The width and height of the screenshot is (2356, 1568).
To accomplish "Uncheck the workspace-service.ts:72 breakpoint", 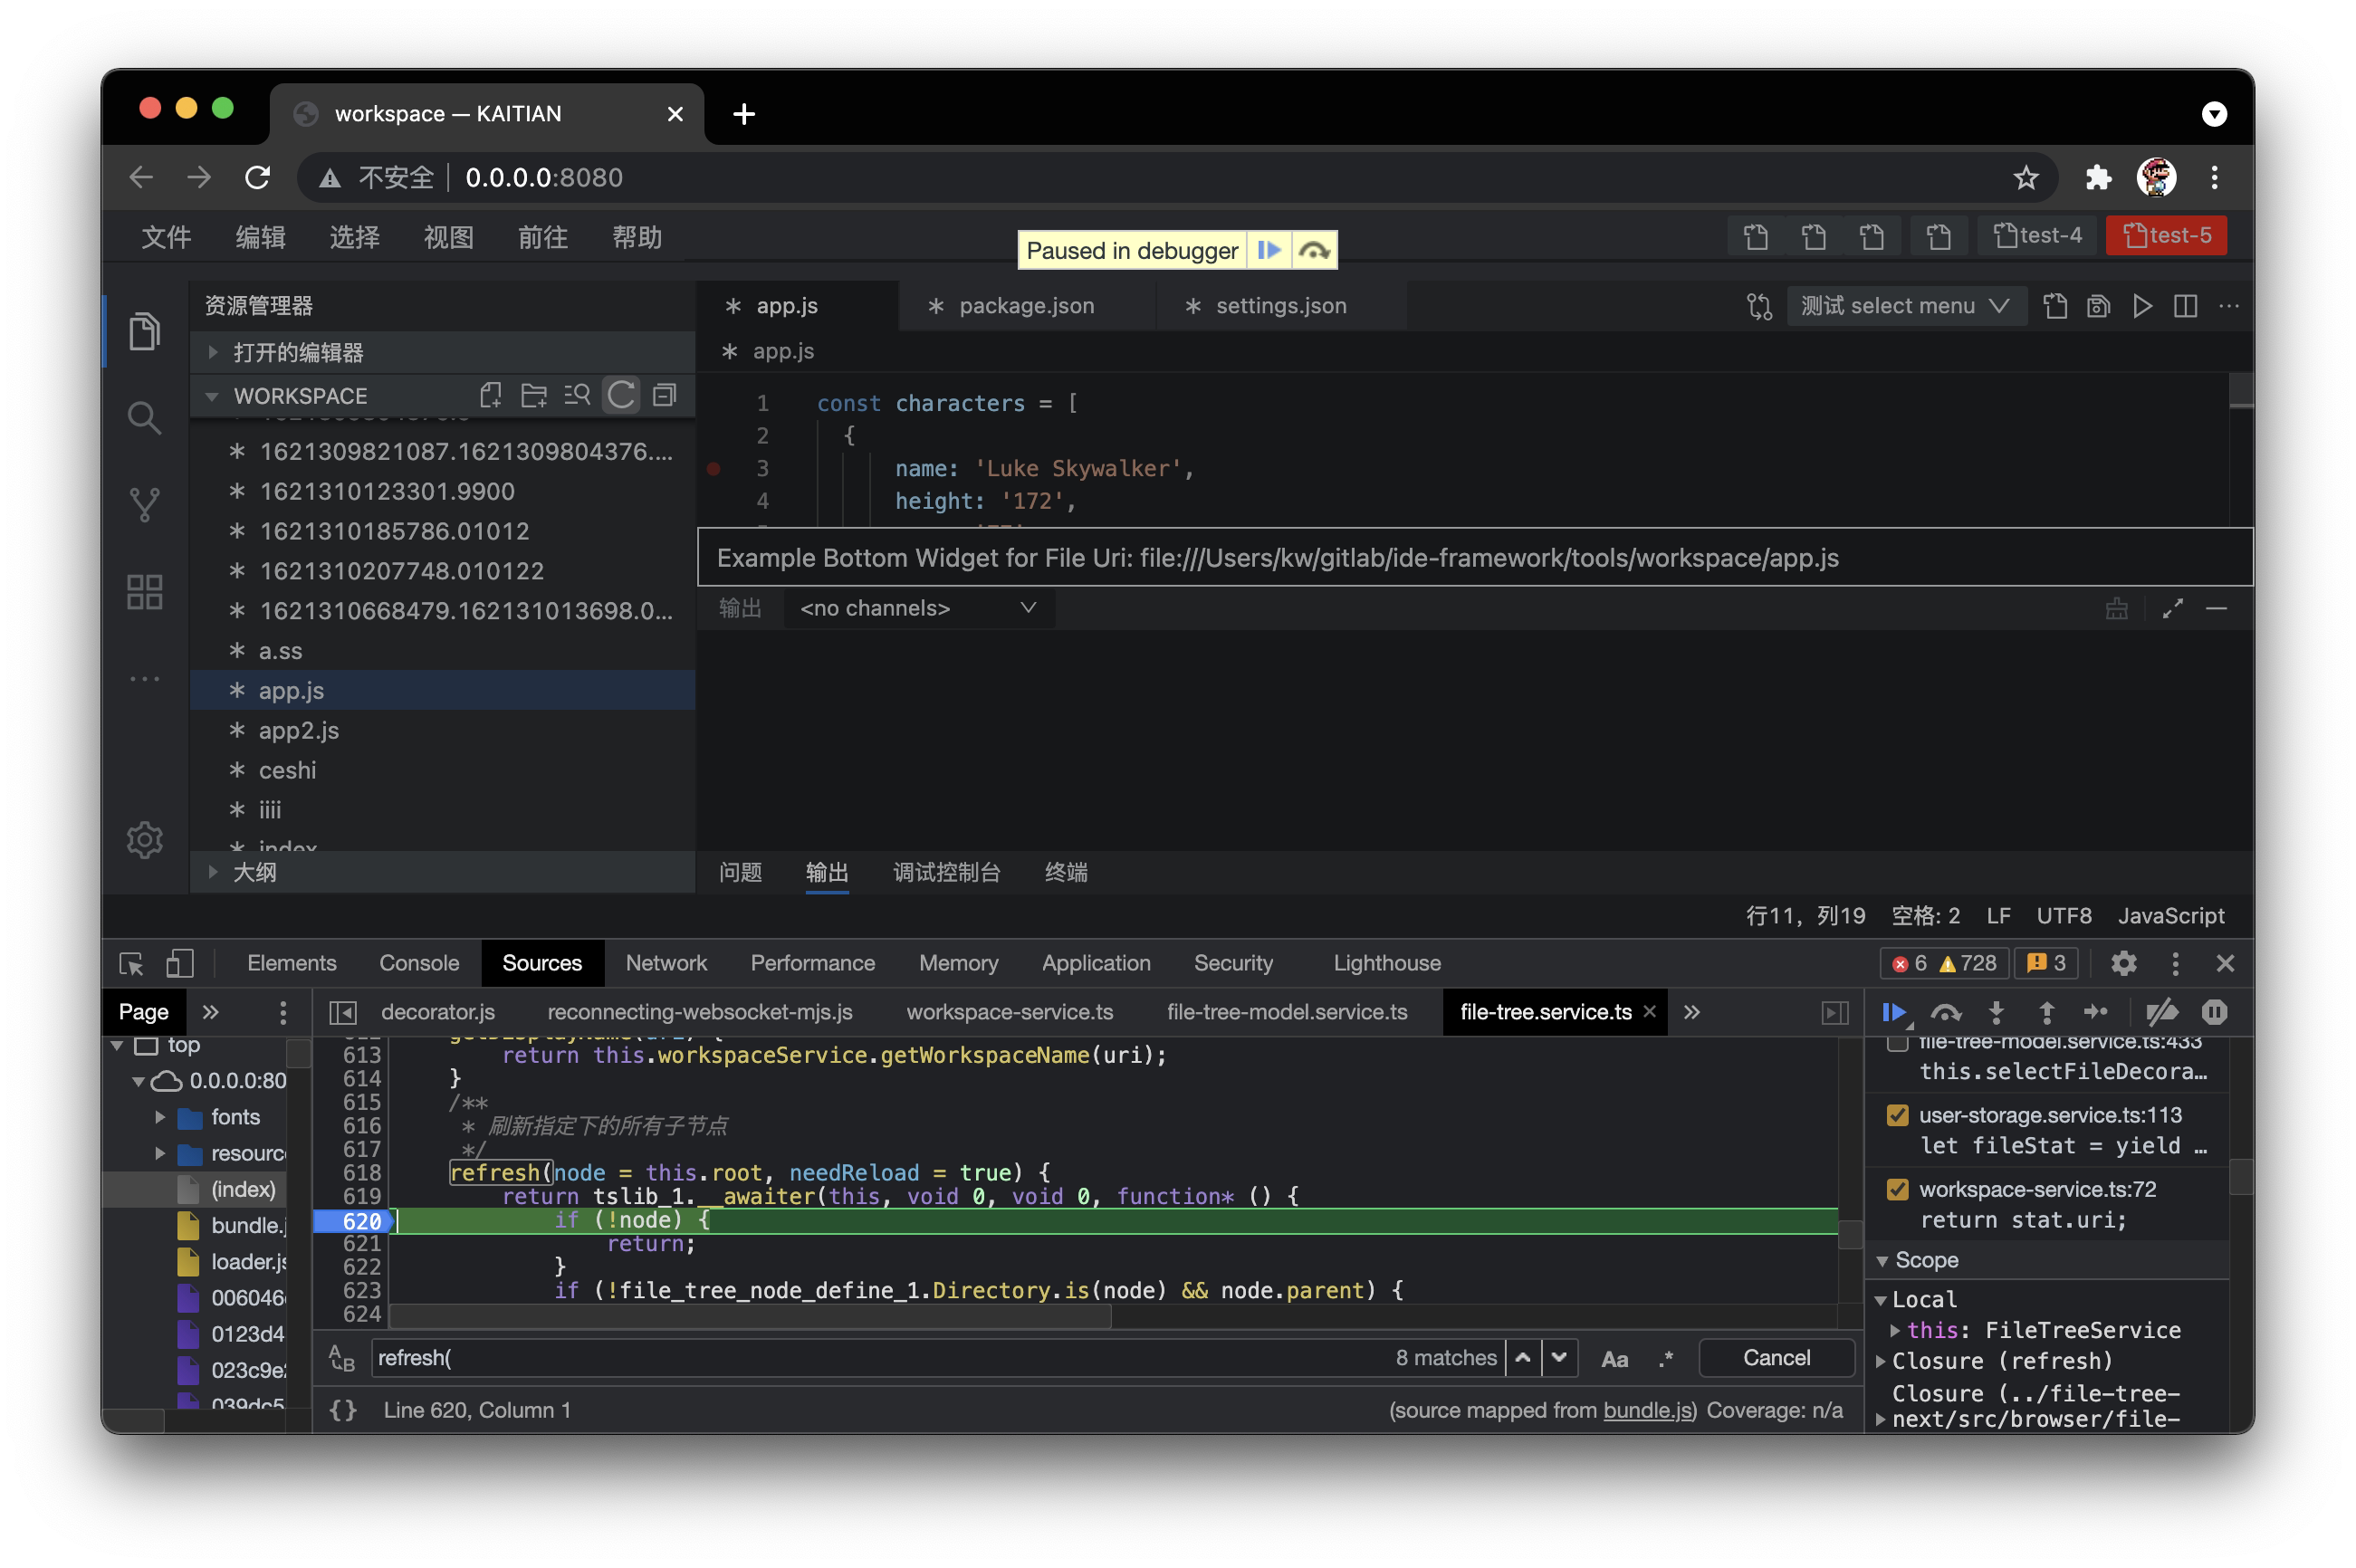I will click(1897, 1189).
